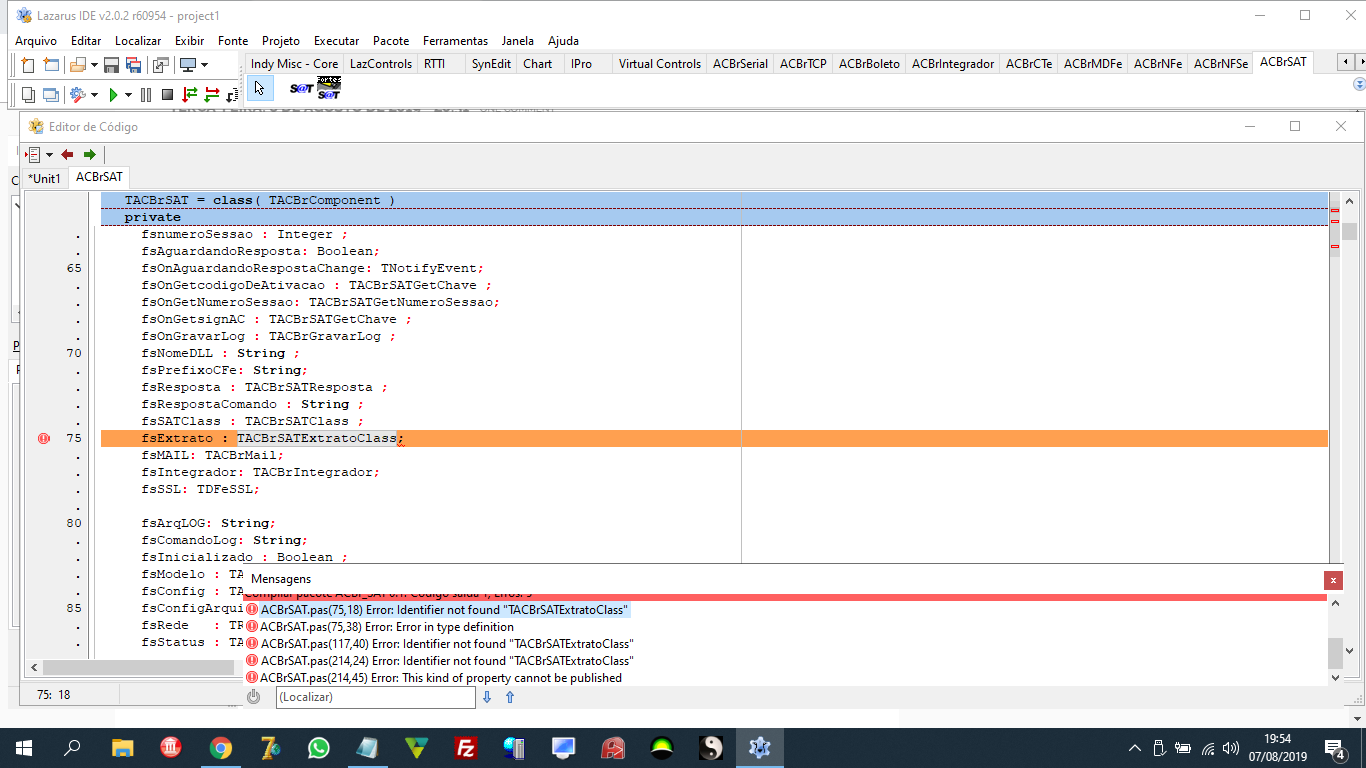Switch to the LazControls palette tab
Viewport: 1366px width, 768px height.
tap(381, 63)
